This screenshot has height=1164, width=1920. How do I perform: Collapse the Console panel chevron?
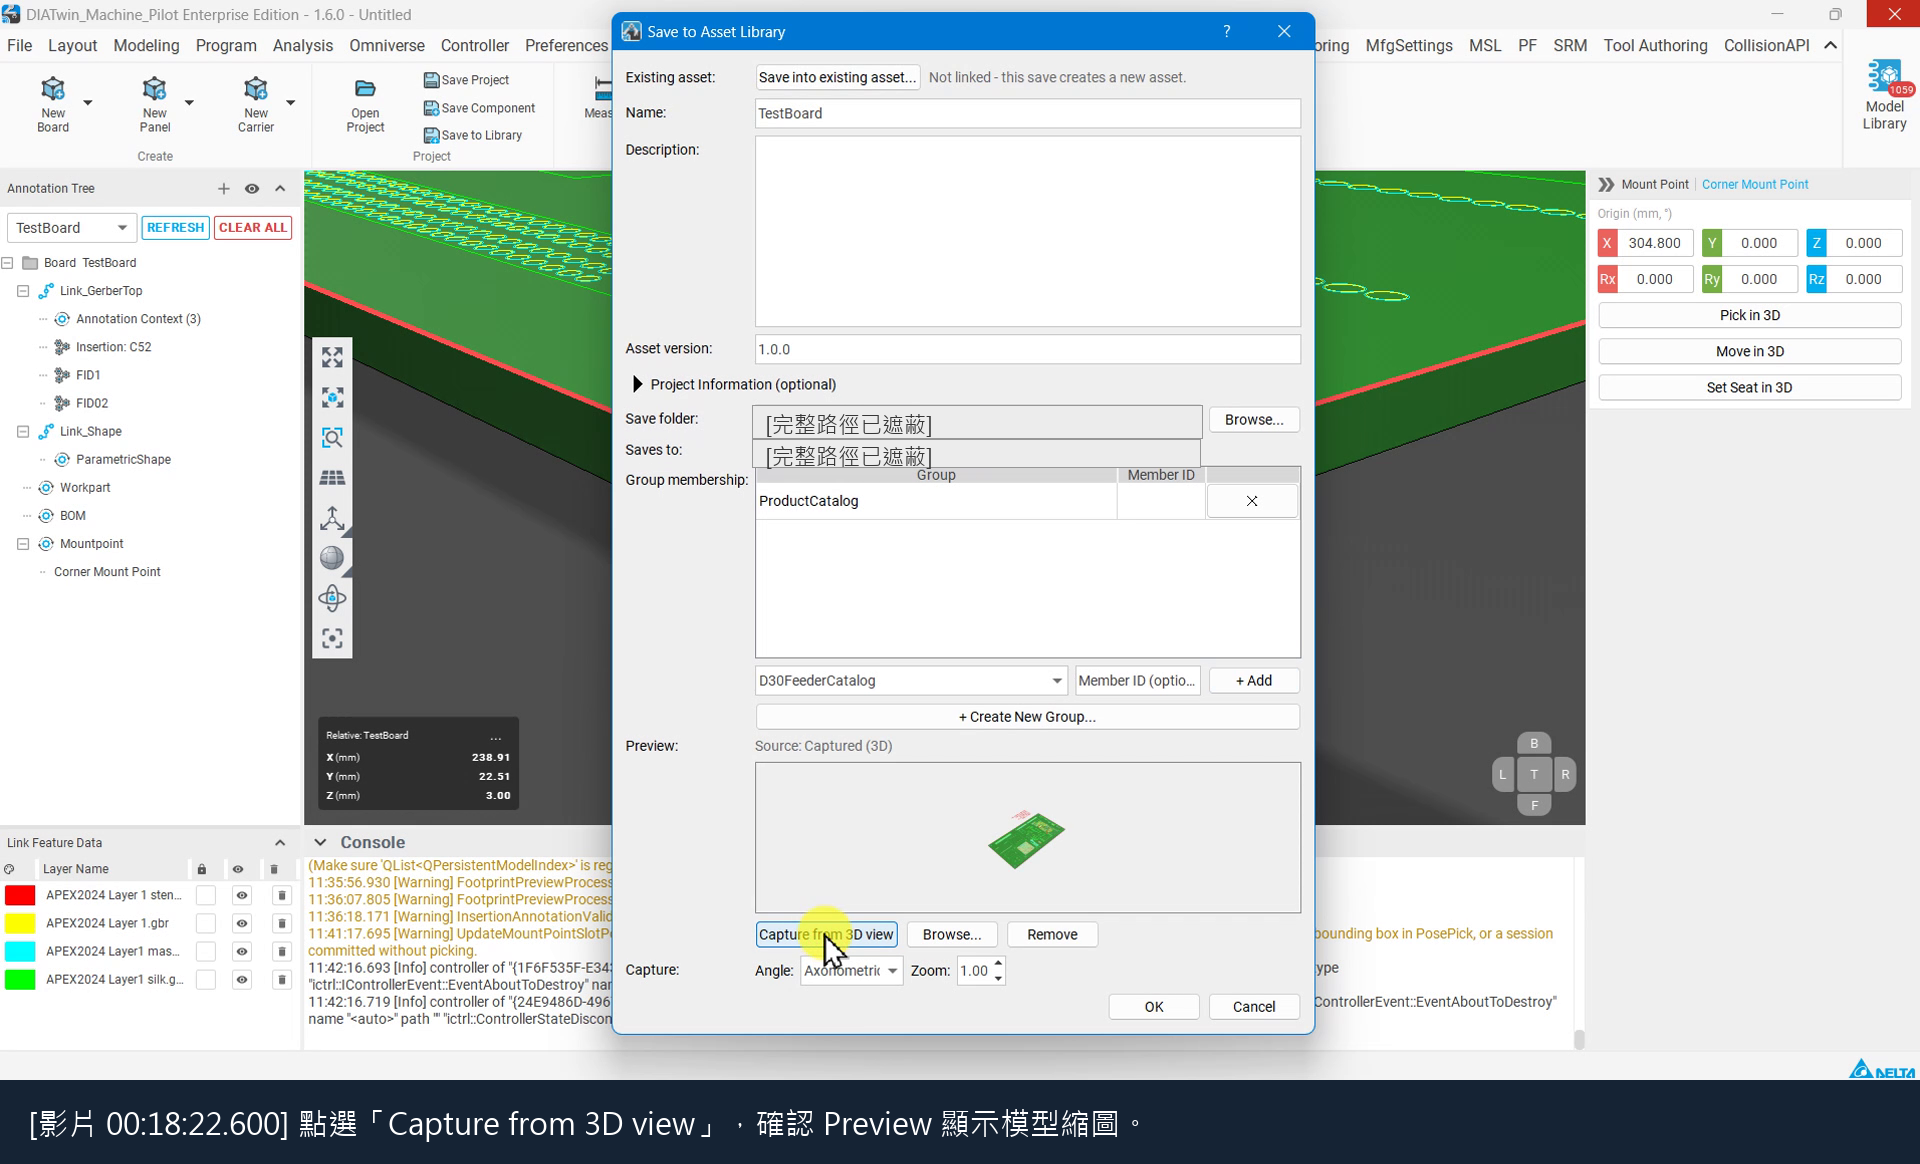(x=320, y=842)
